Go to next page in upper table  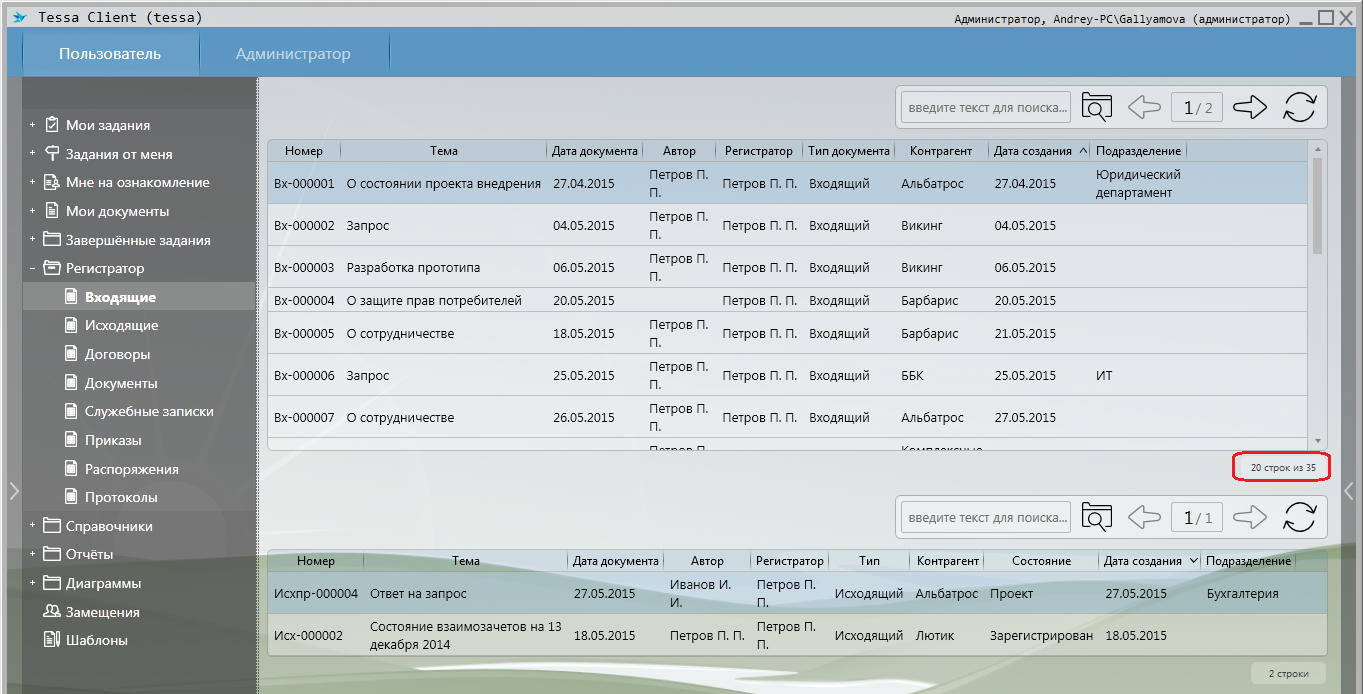coord(1249,107)
